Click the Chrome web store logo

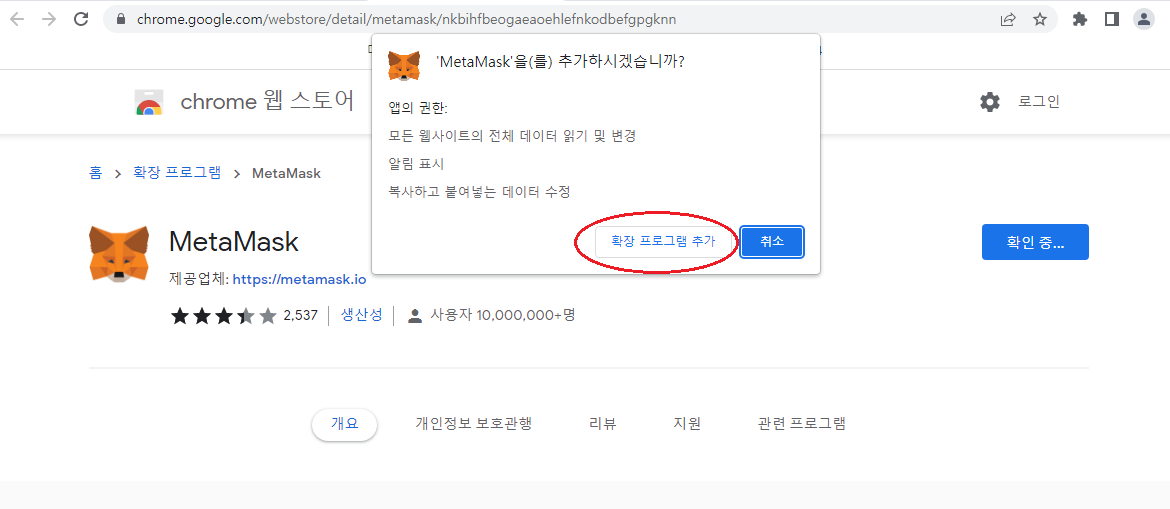149,102
